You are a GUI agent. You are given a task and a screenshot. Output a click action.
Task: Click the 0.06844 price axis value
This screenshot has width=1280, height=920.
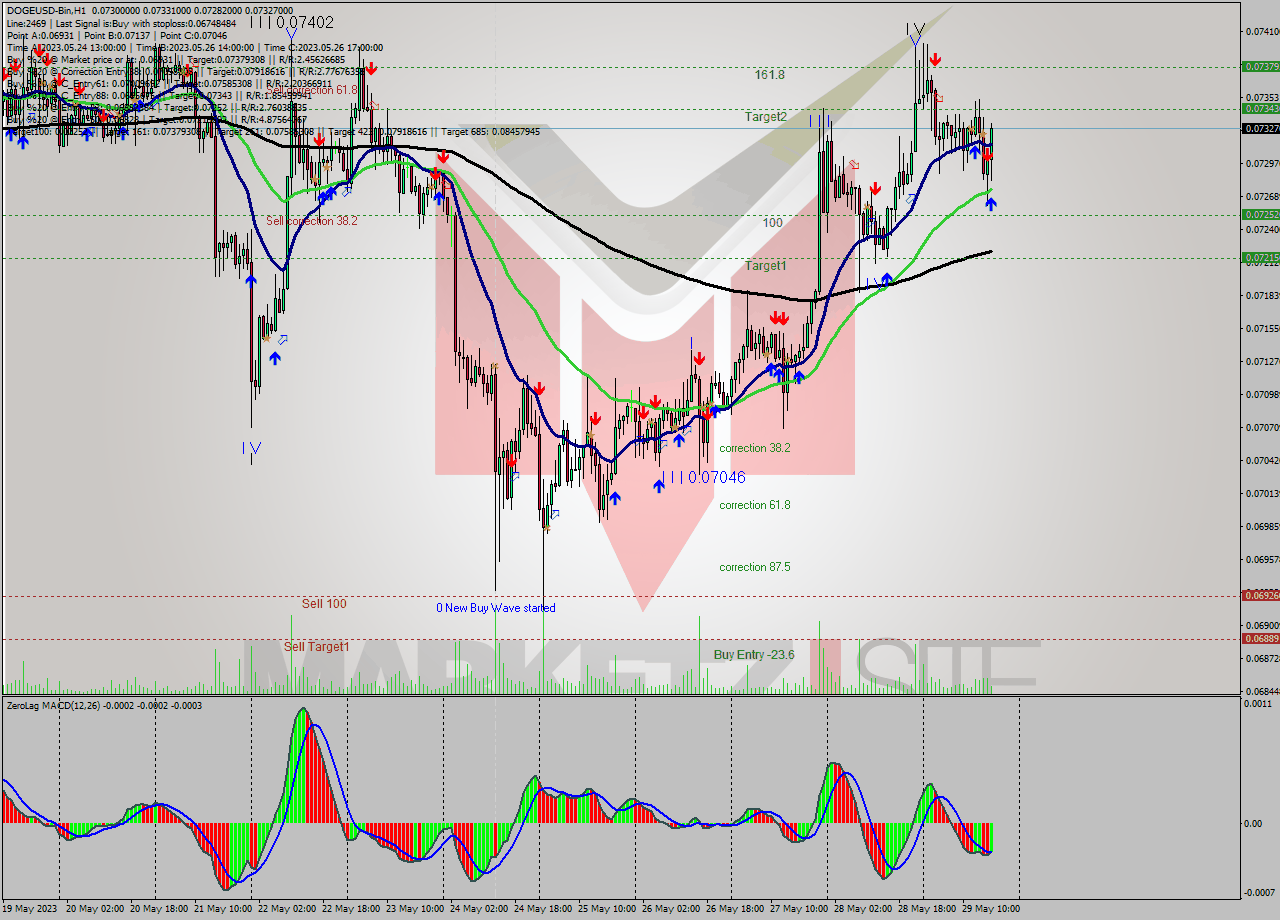pos(1260,691)
